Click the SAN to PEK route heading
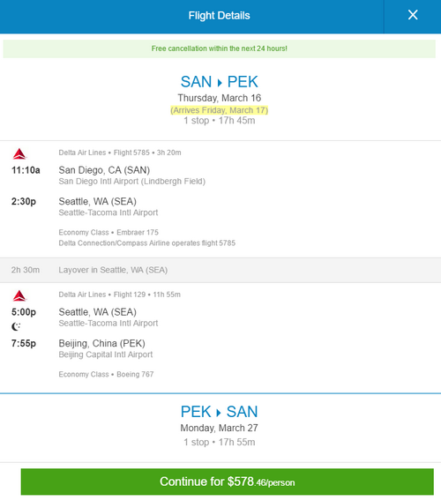Image resolution: width=441 pixels, height=500 pixels. point(219,82)
